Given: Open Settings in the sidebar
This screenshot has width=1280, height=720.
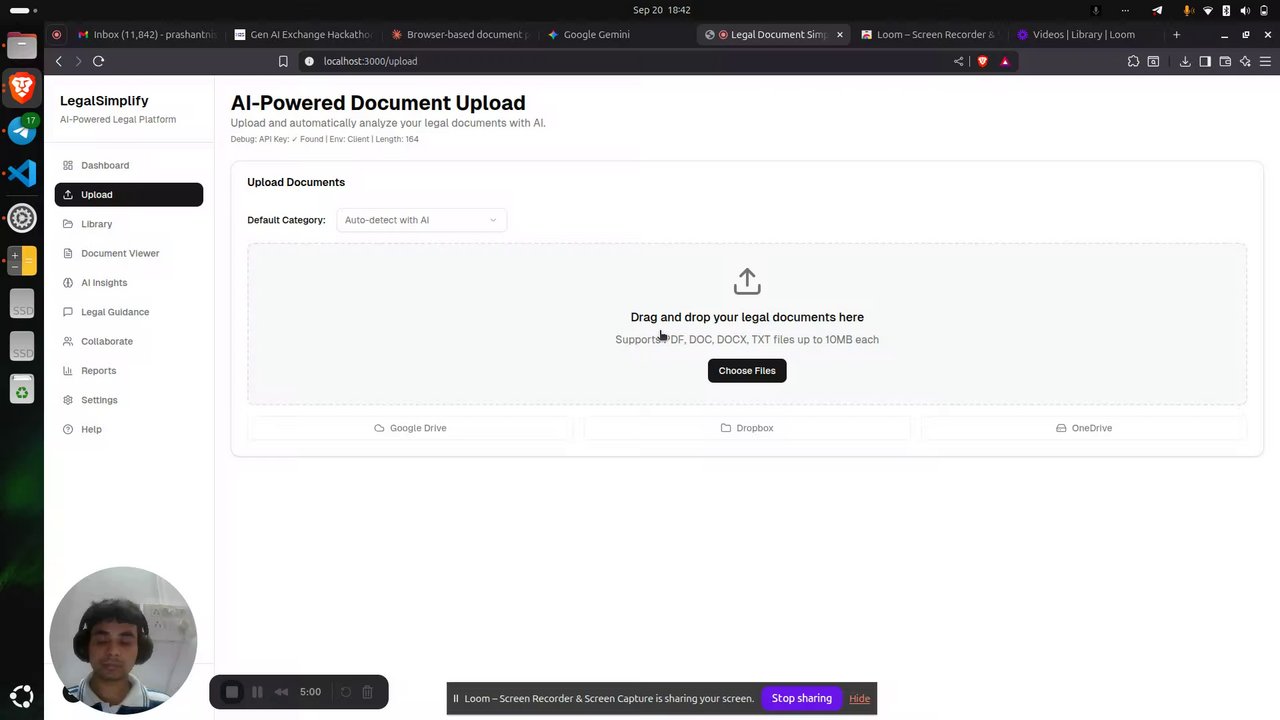Looking at the screenshot, I should pos(129,400).
